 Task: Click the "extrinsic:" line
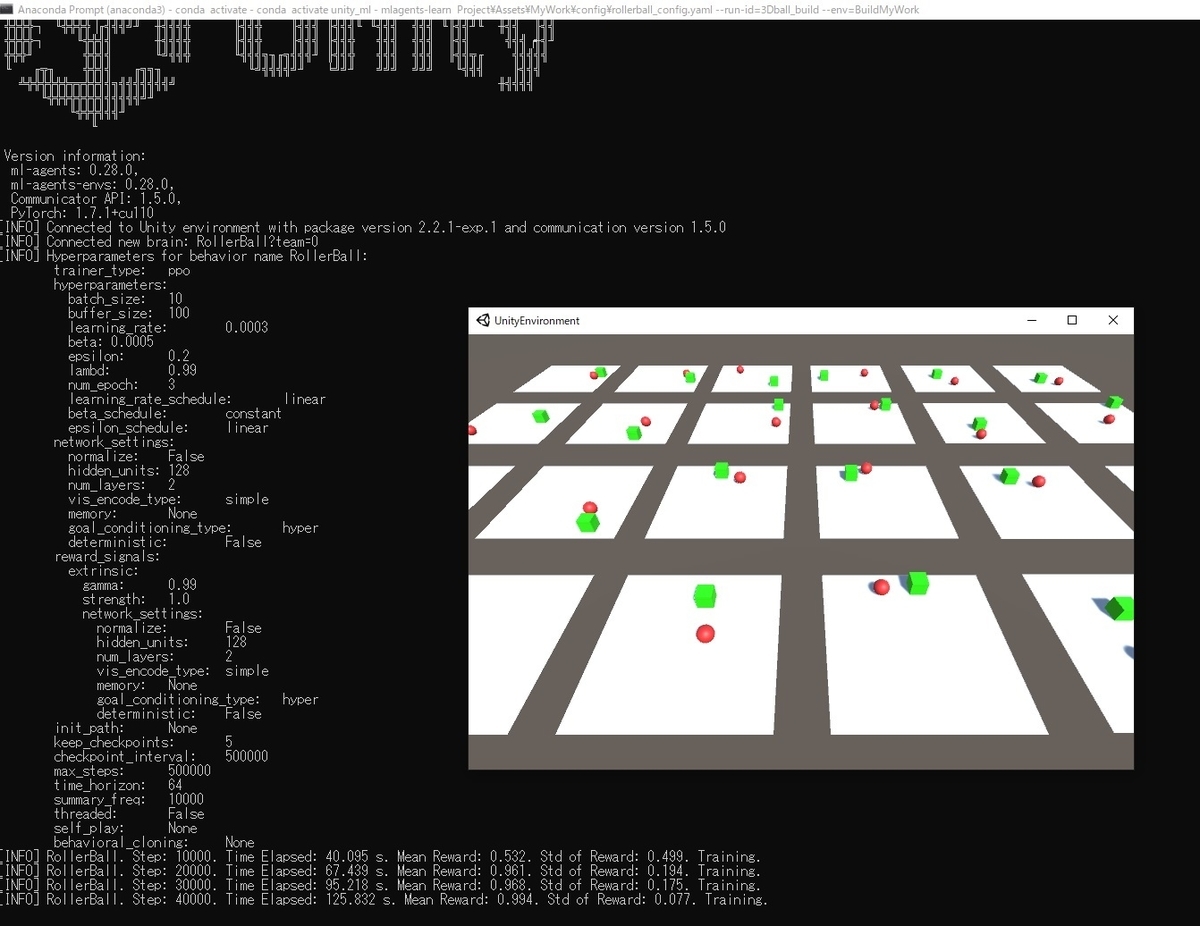104,571
